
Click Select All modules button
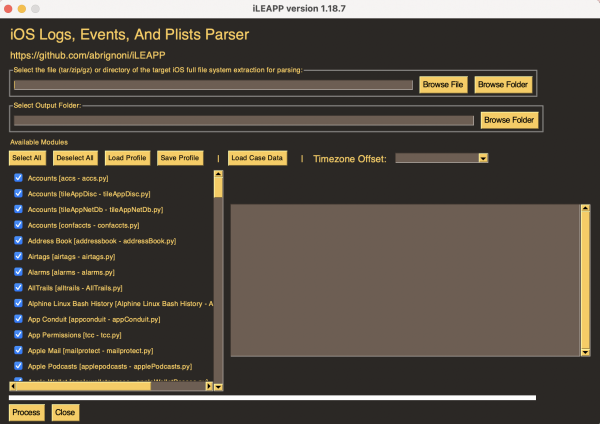click(x=27, y=158)
